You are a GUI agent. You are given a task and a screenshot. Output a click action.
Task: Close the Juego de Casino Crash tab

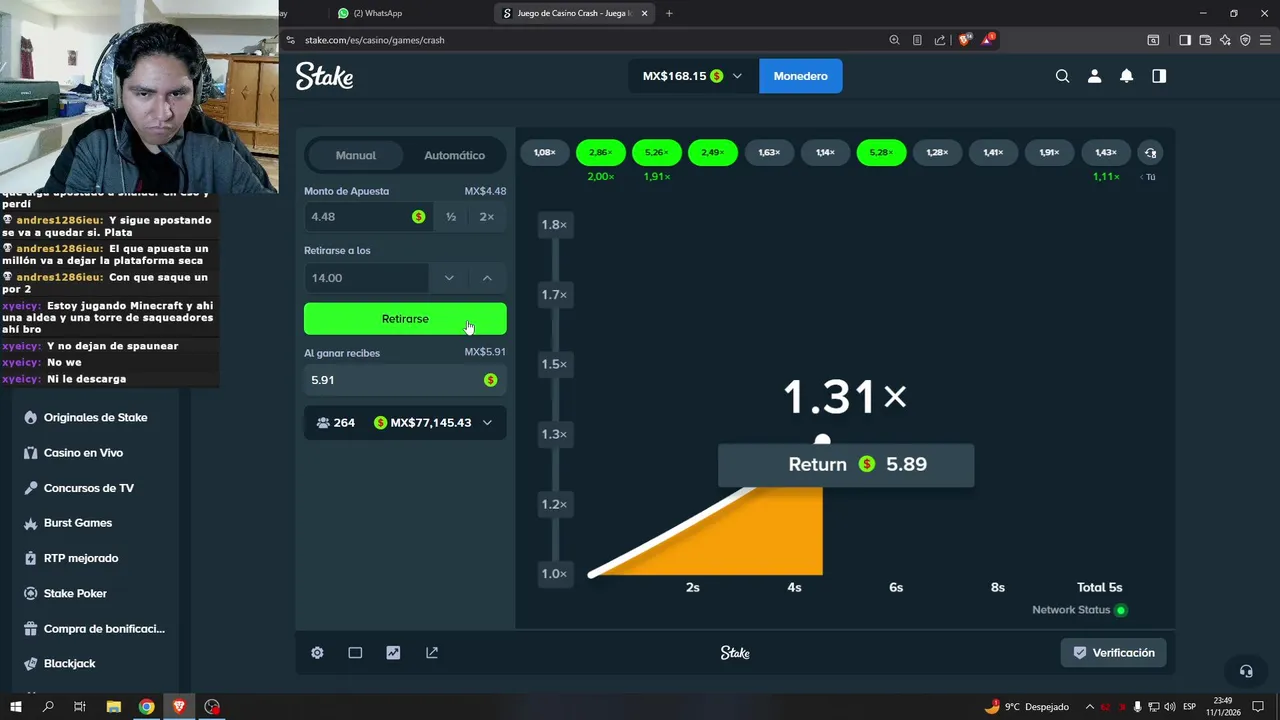644,13
